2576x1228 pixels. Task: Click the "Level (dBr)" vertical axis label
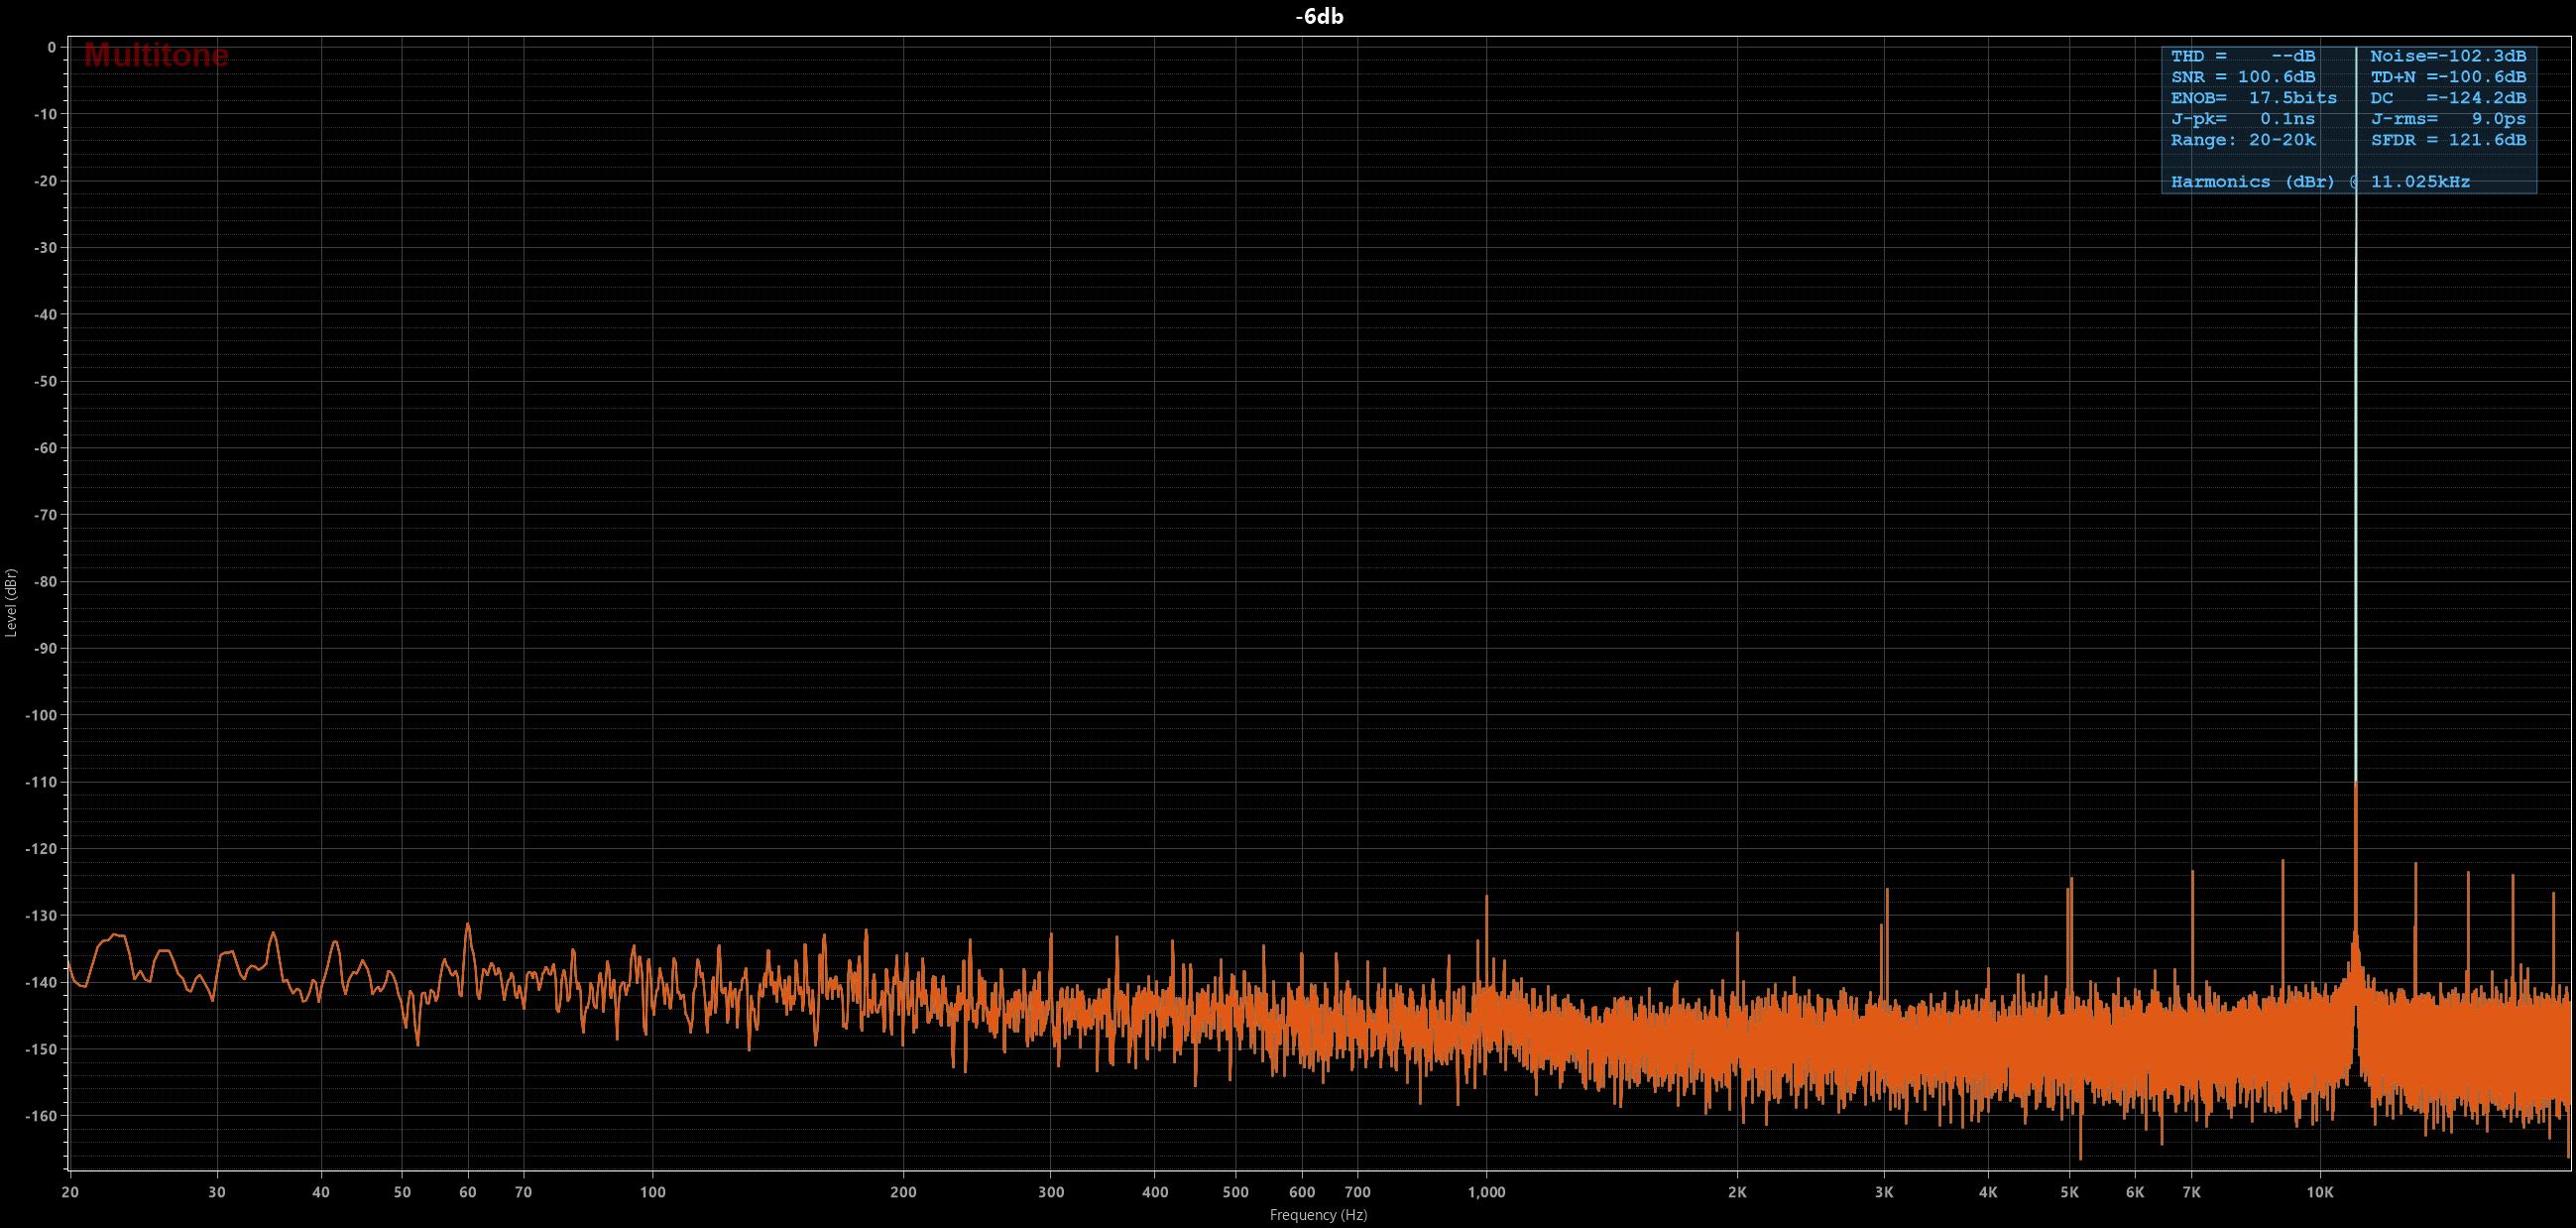pos(11,603)
